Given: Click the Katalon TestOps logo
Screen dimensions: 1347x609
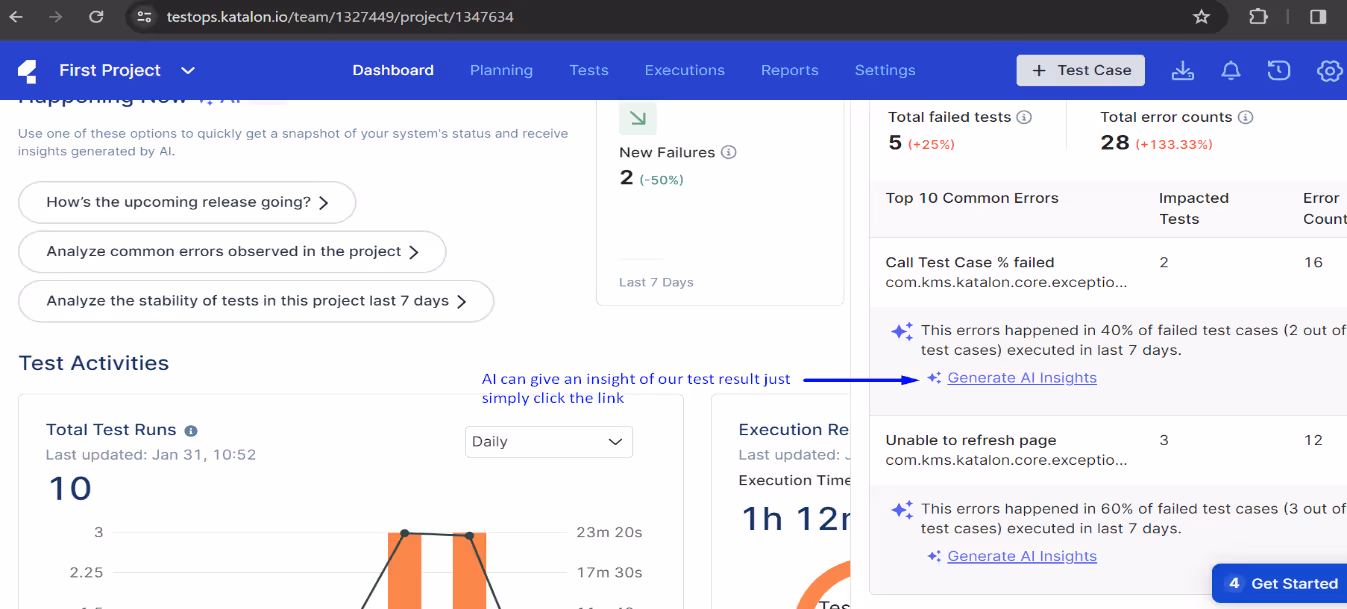Looking at the screenshot, I should [27, 70].
